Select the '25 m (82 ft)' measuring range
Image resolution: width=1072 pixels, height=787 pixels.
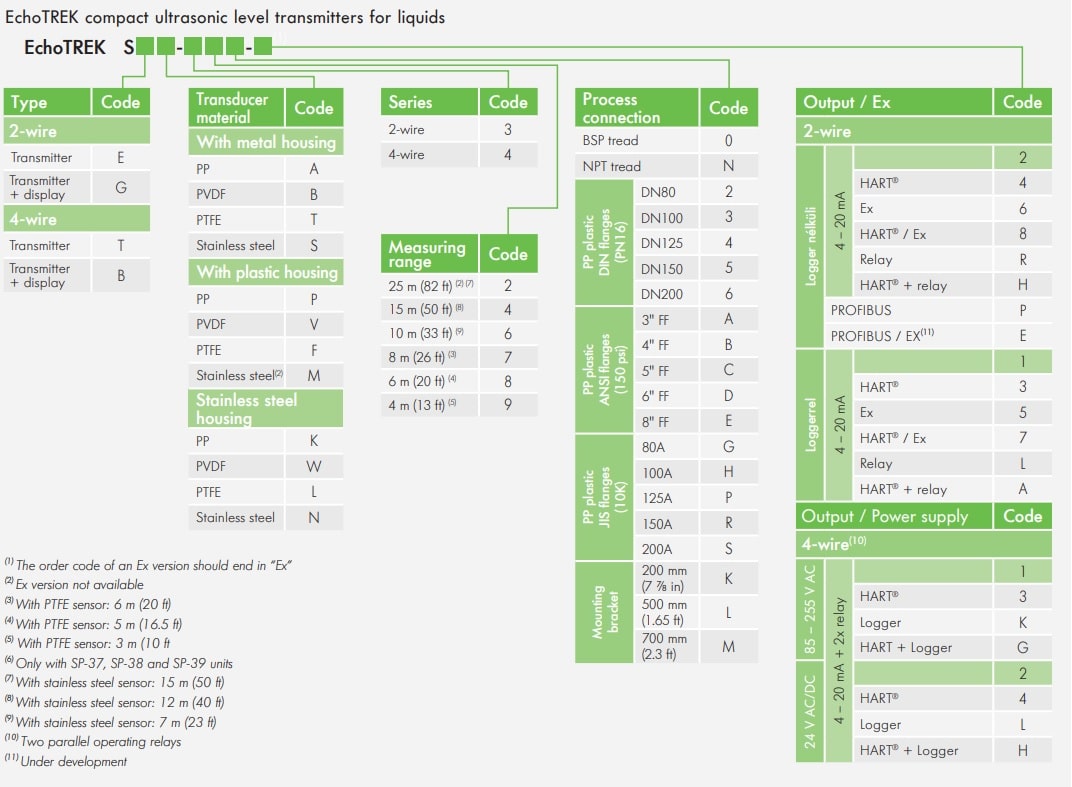[x=459, y=286]
